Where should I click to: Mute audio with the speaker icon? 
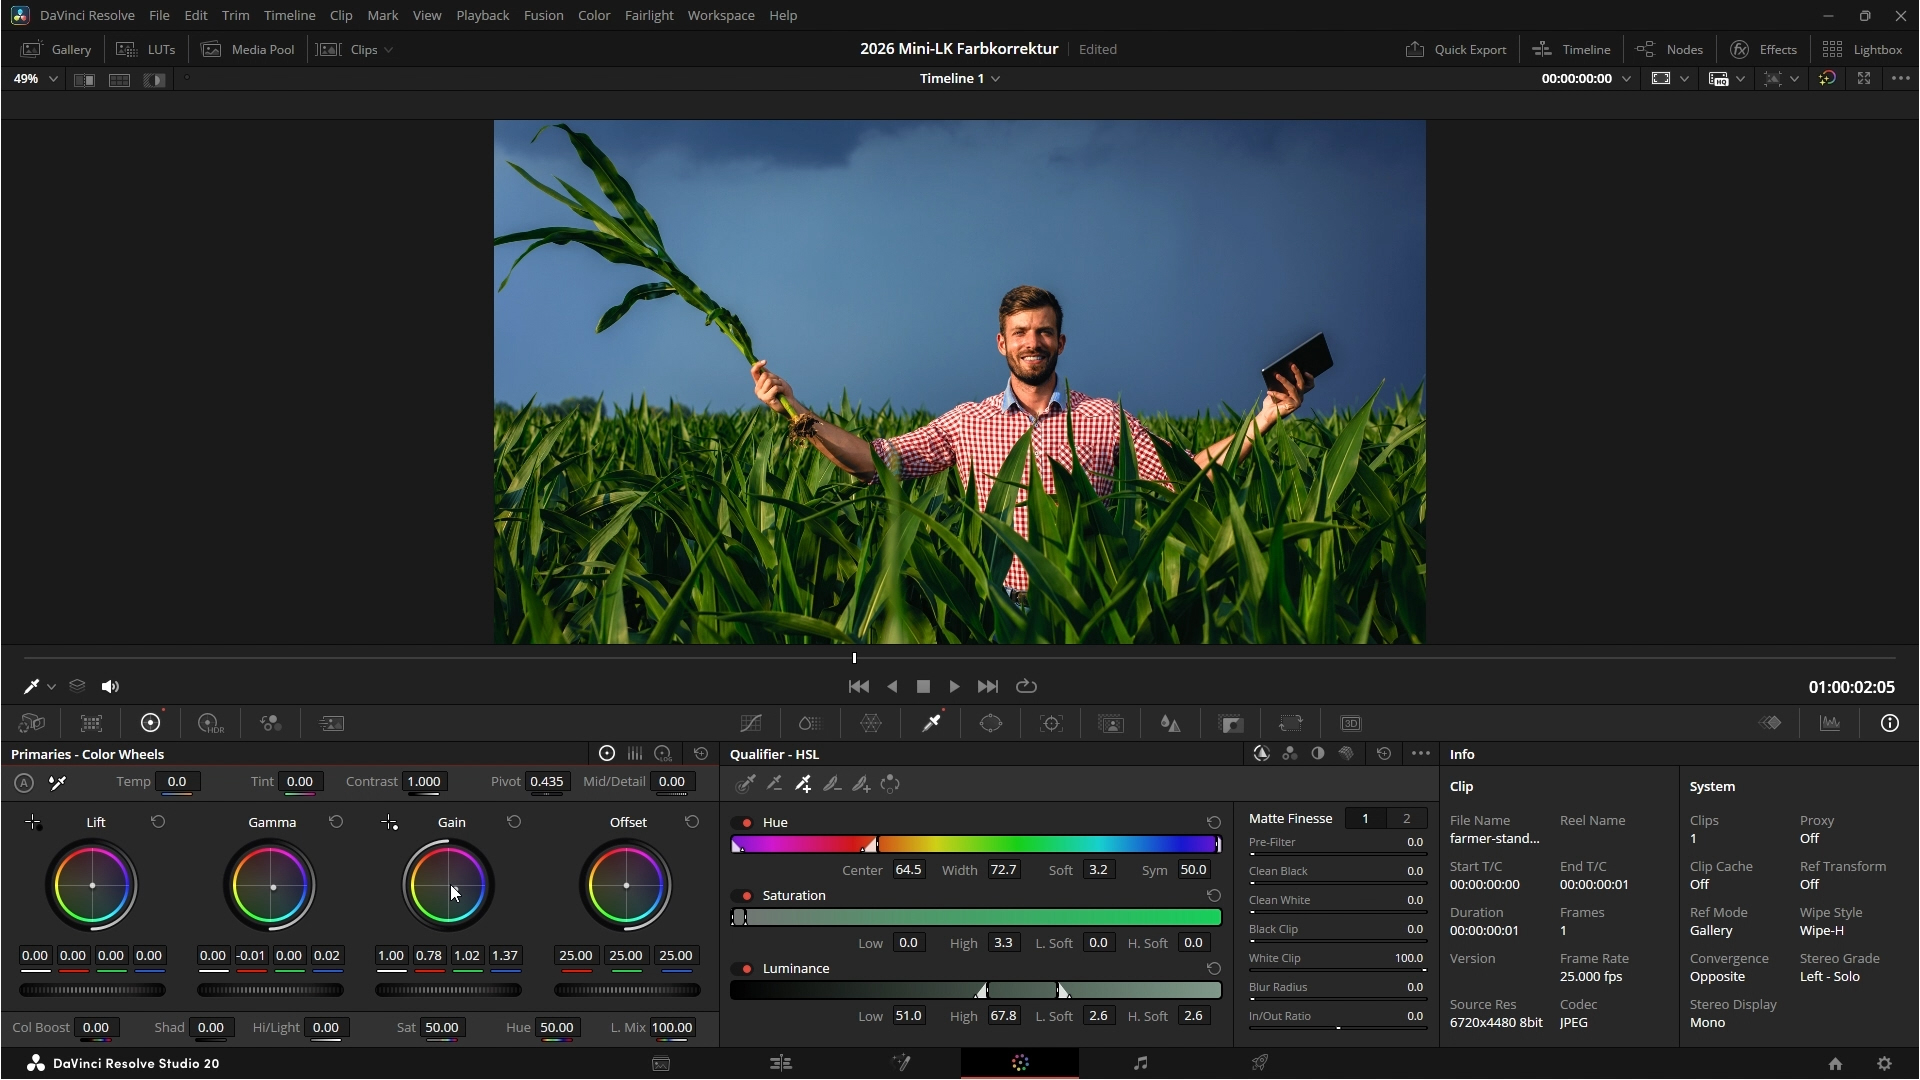coord(110,686)
